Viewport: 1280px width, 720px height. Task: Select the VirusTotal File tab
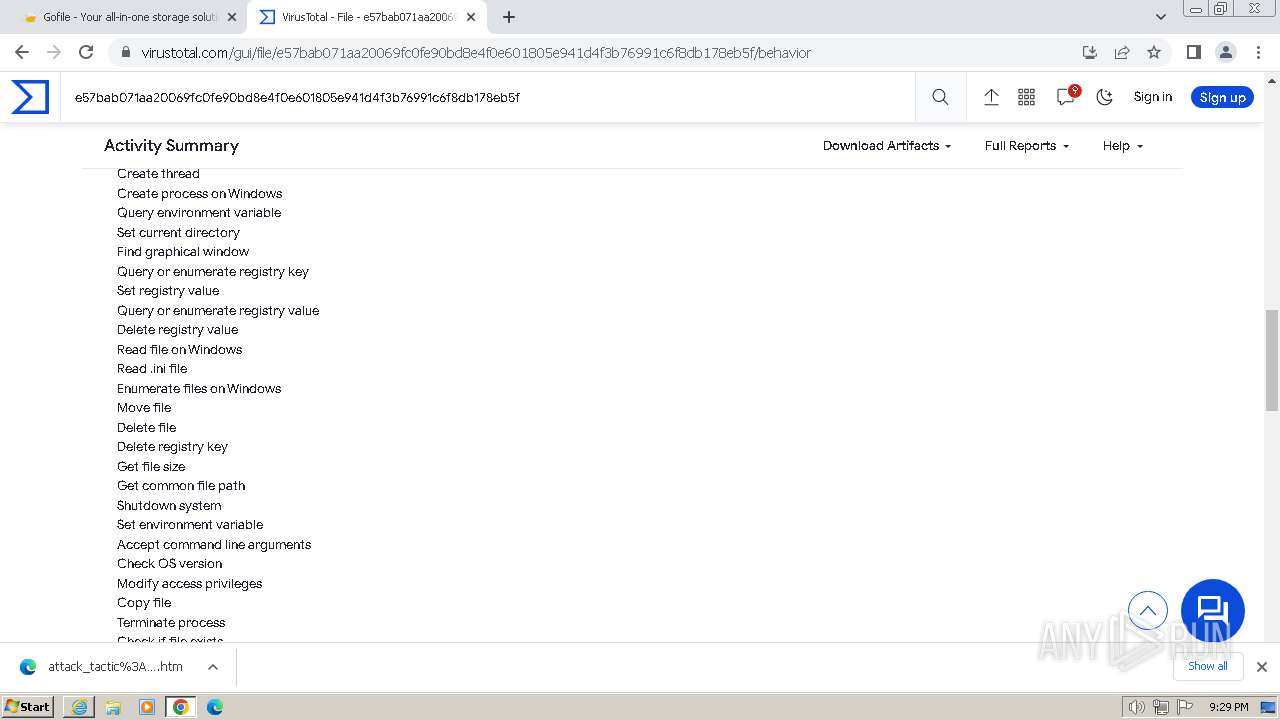366,17
